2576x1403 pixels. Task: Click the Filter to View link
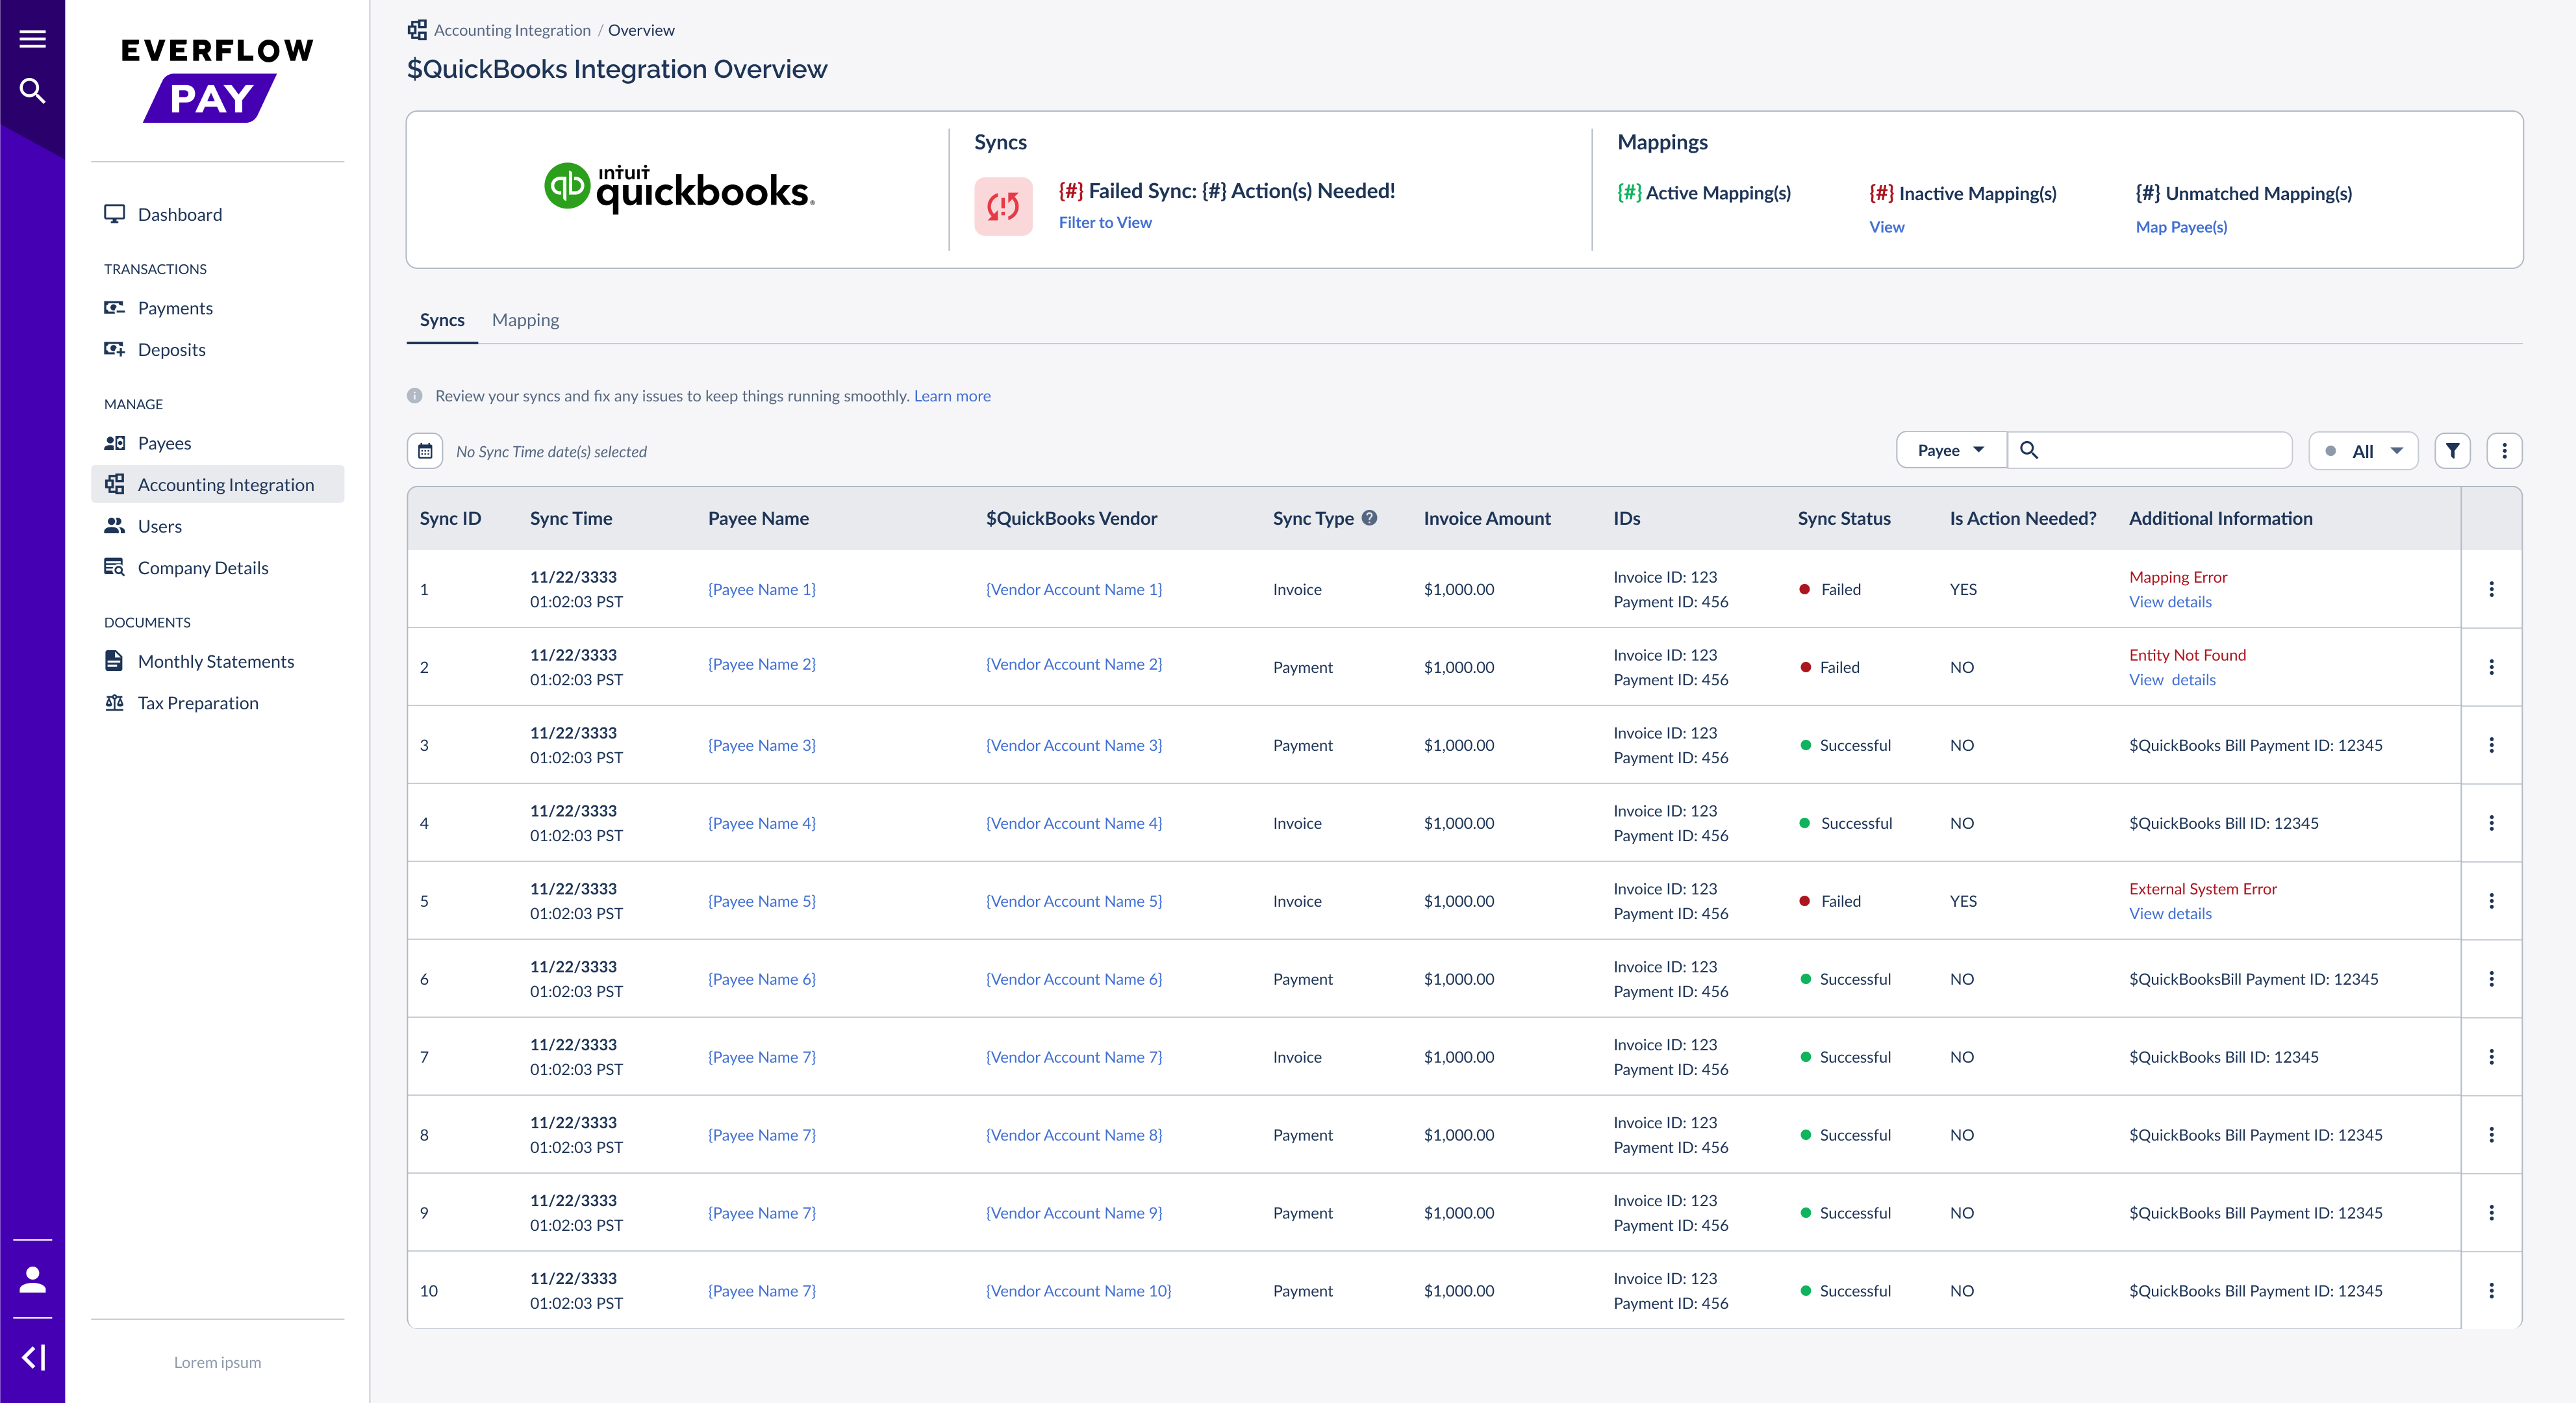pyautogui.click(x=1104, y=222)
